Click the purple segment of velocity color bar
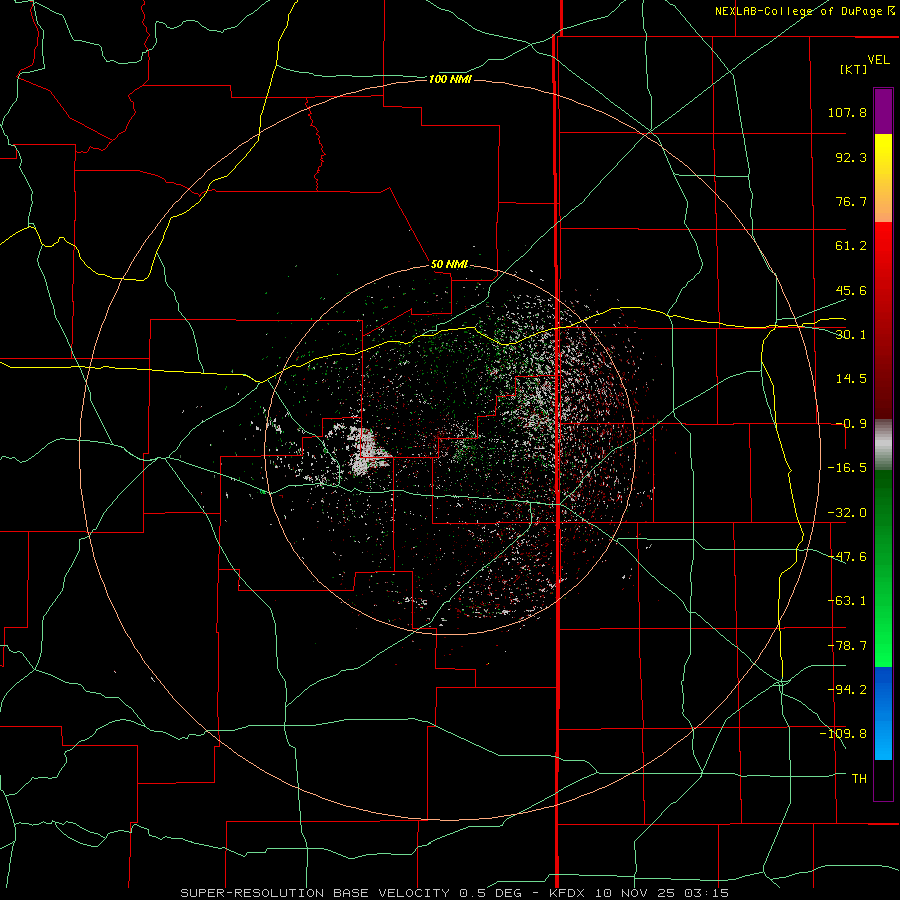The height and width of the screenshot is (900, 900). 883,111
